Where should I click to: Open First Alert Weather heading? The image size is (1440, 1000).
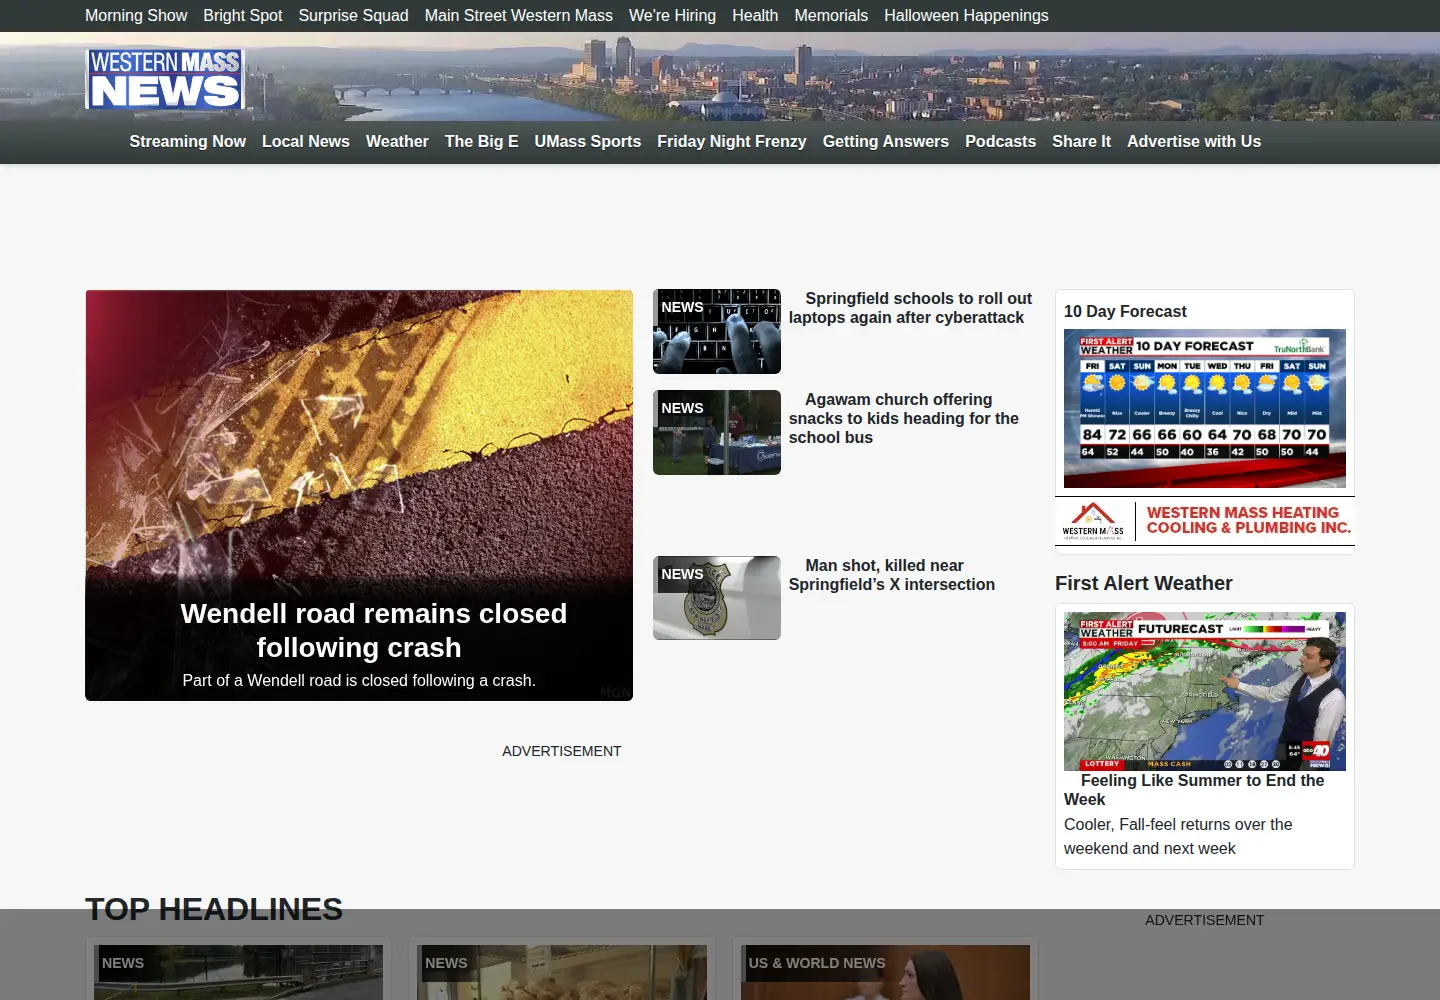click(1143, 583)
